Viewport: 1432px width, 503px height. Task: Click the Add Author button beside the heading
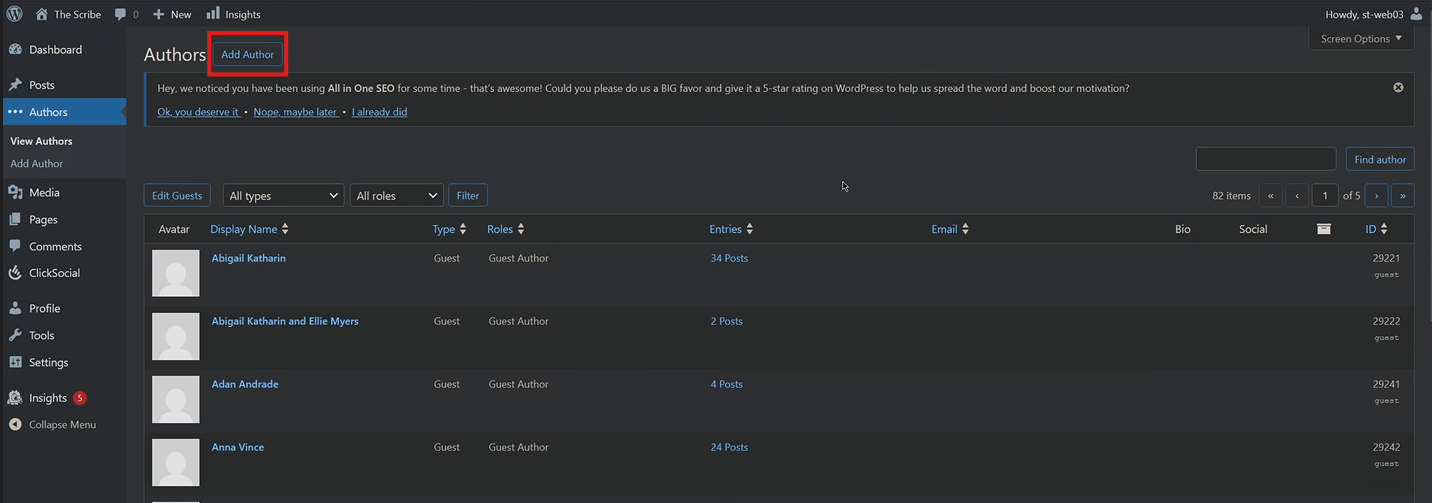pos(247,55)
